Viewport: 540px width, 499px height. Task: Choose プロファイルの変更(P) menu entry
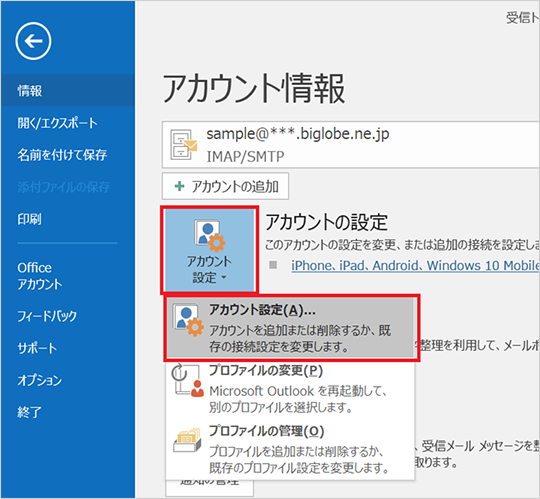(290, 389)
